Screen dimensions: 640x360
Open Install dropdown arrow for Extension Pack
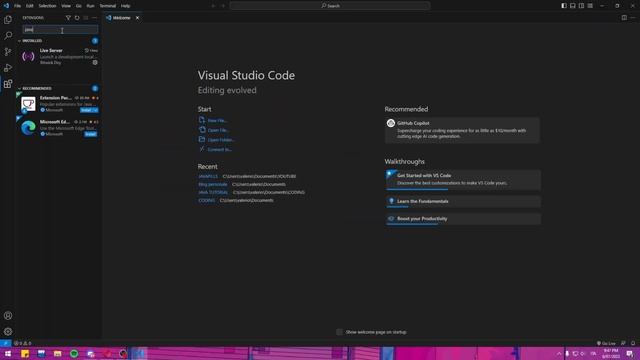coord(96,110)
